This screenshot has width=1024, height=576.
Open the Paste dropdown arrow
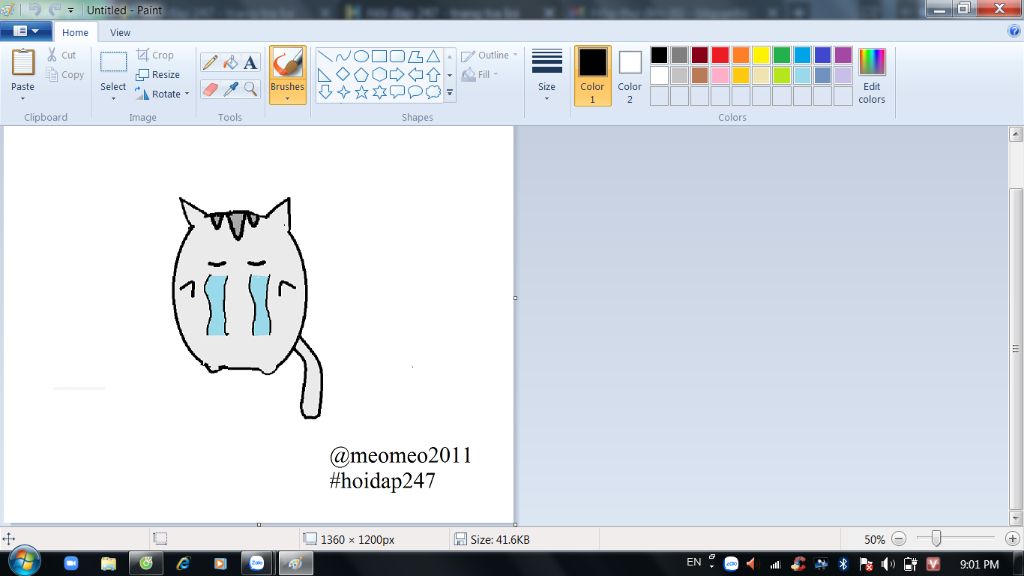click(x=23, y=99)
